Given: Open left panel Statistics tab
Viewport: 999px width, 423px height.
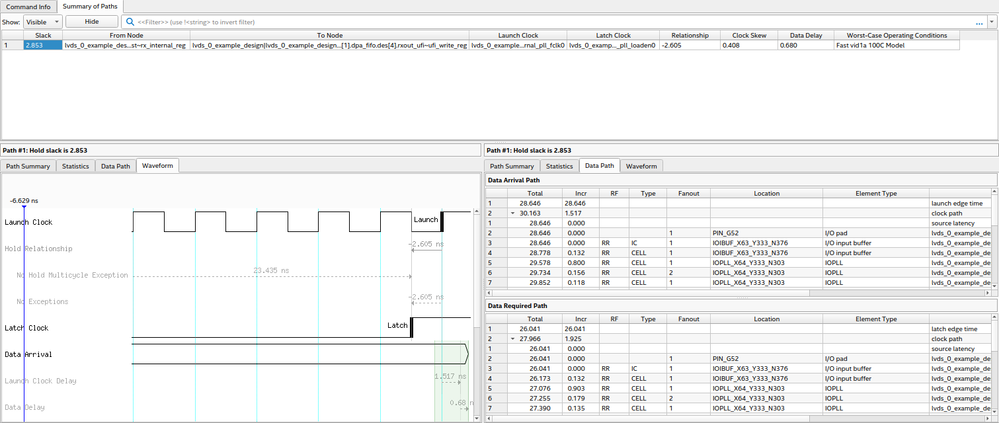Looking at the screenshot, I should [75, 166].
